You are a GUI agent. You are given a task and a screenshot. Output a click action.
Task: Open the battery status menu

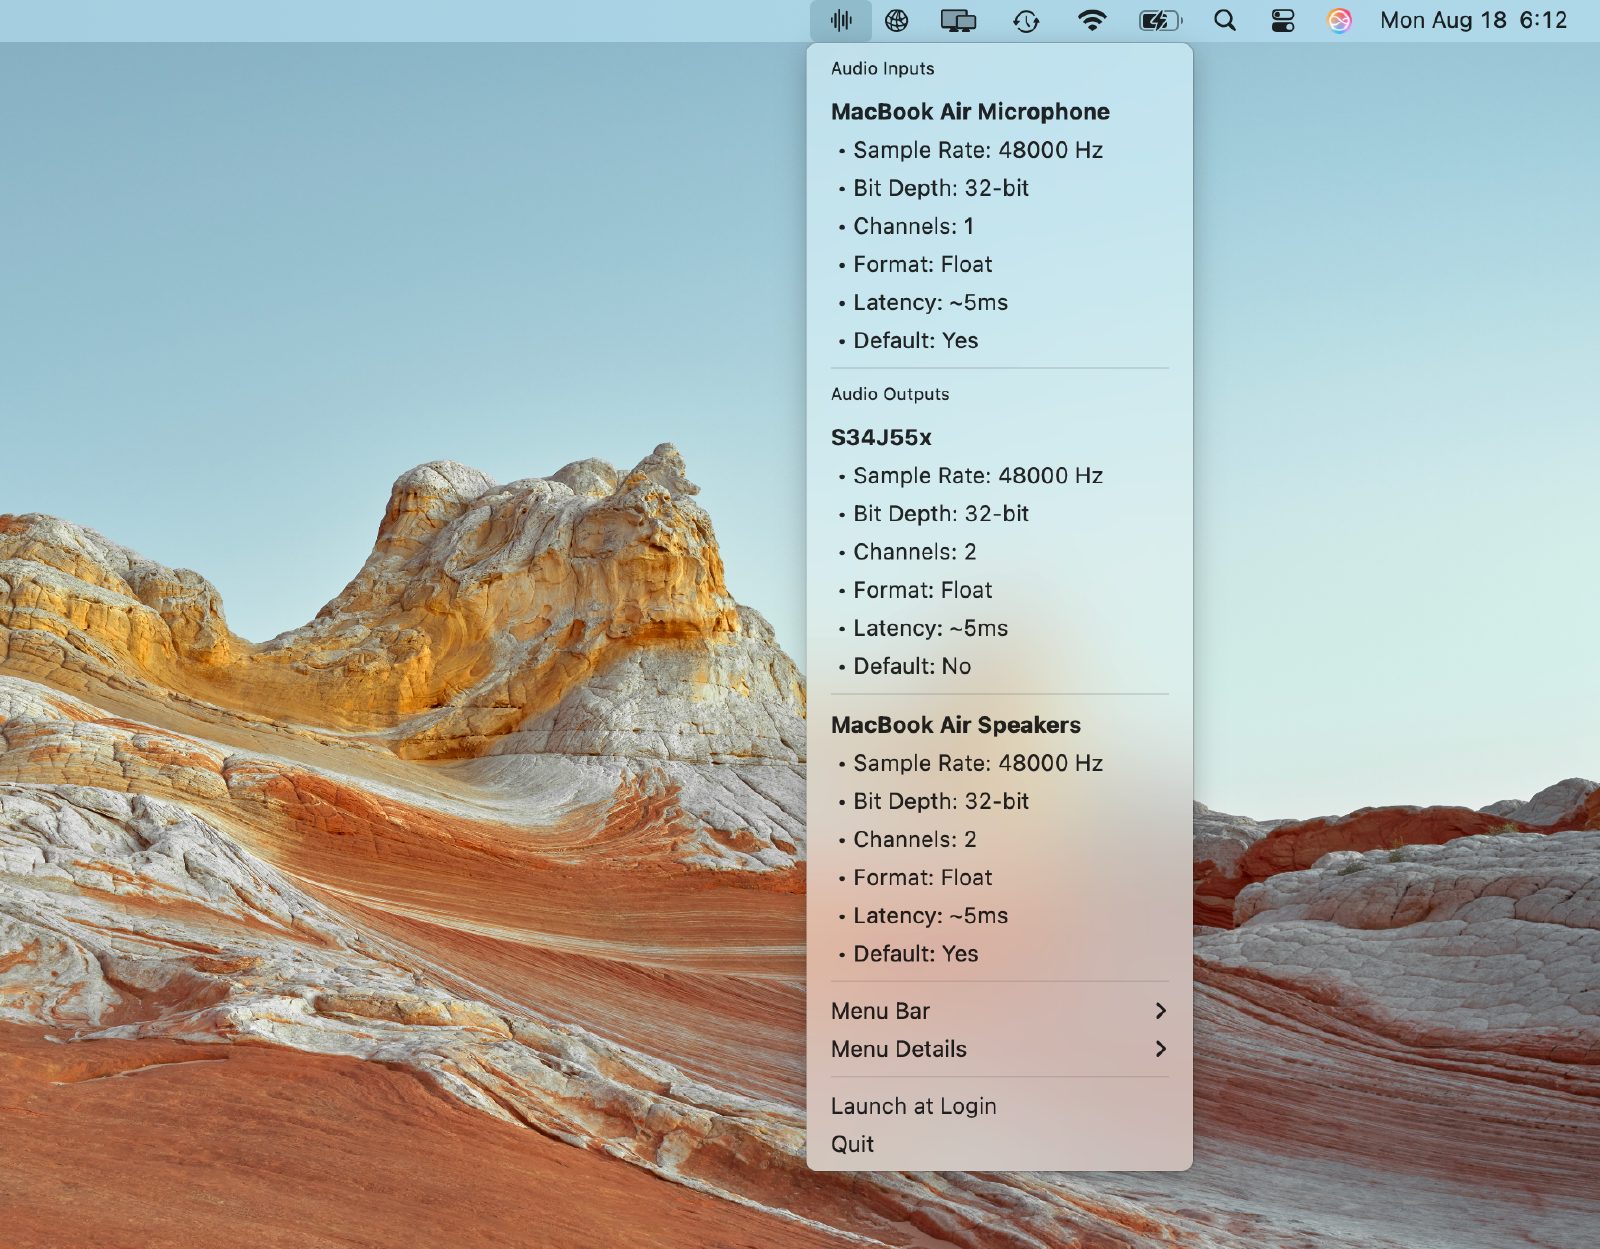pos(1160,20)
